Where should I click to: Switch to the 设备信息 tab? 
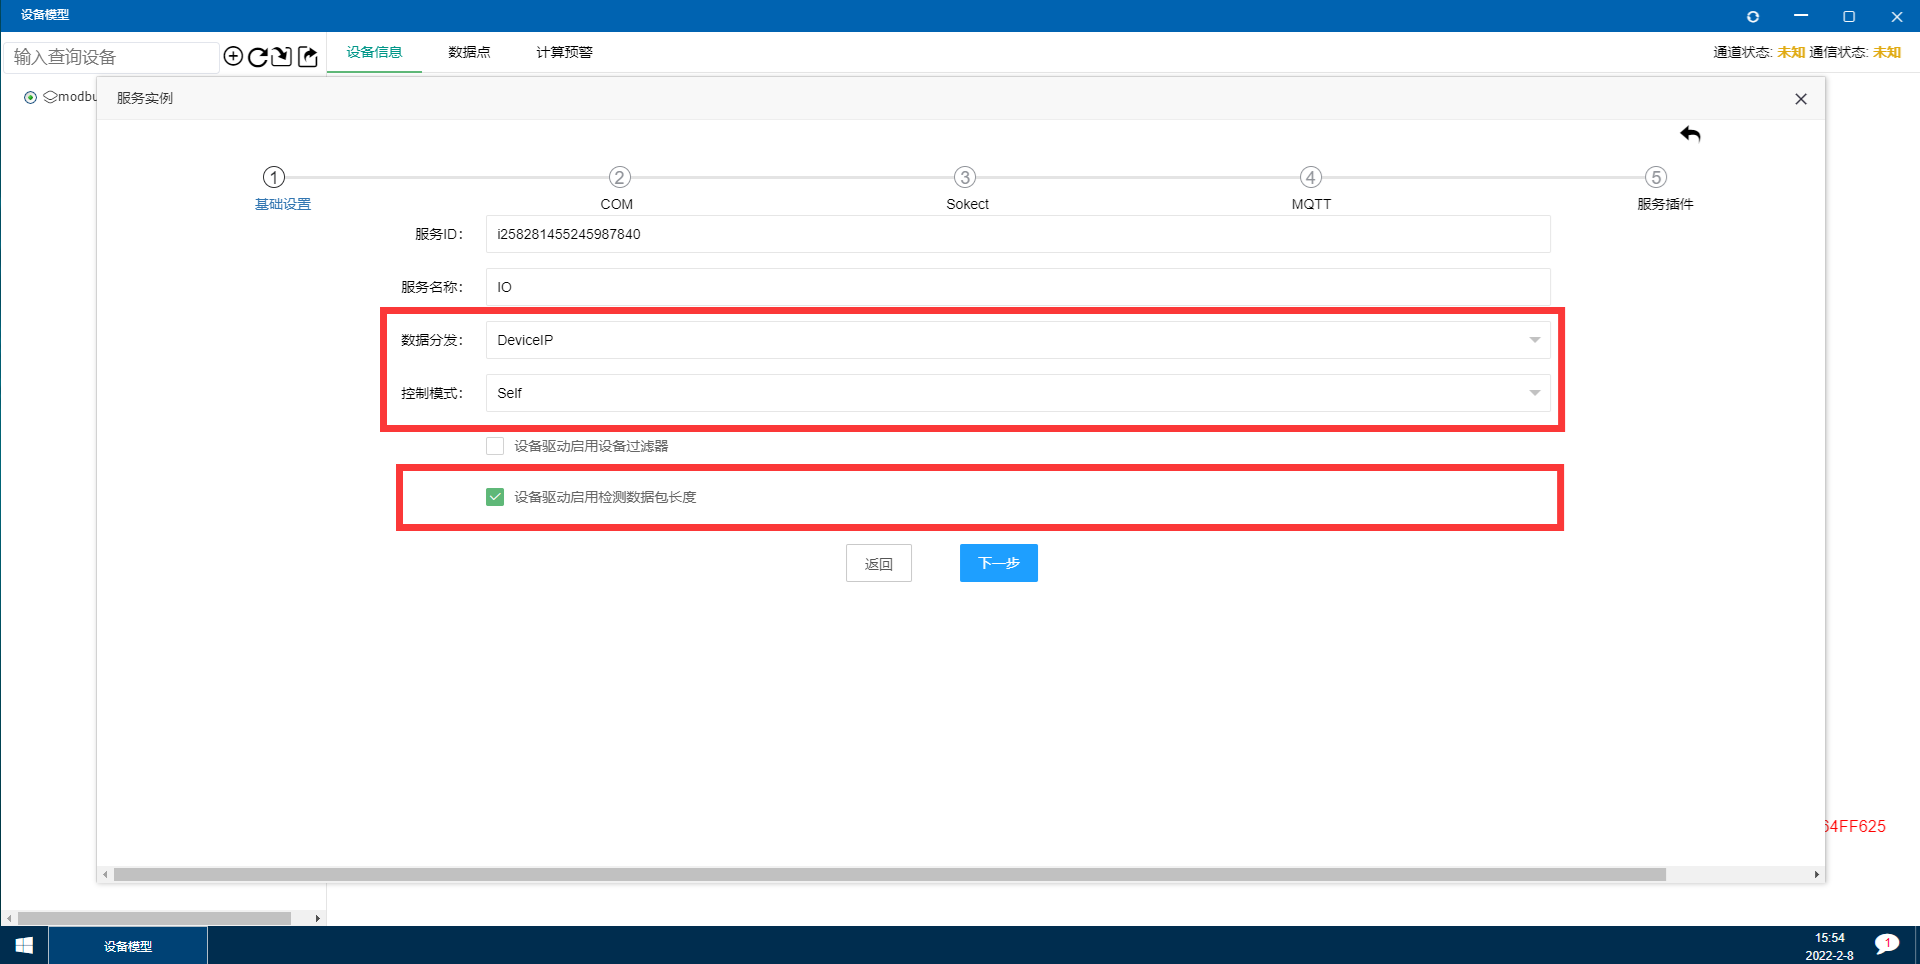click(374, 52)
